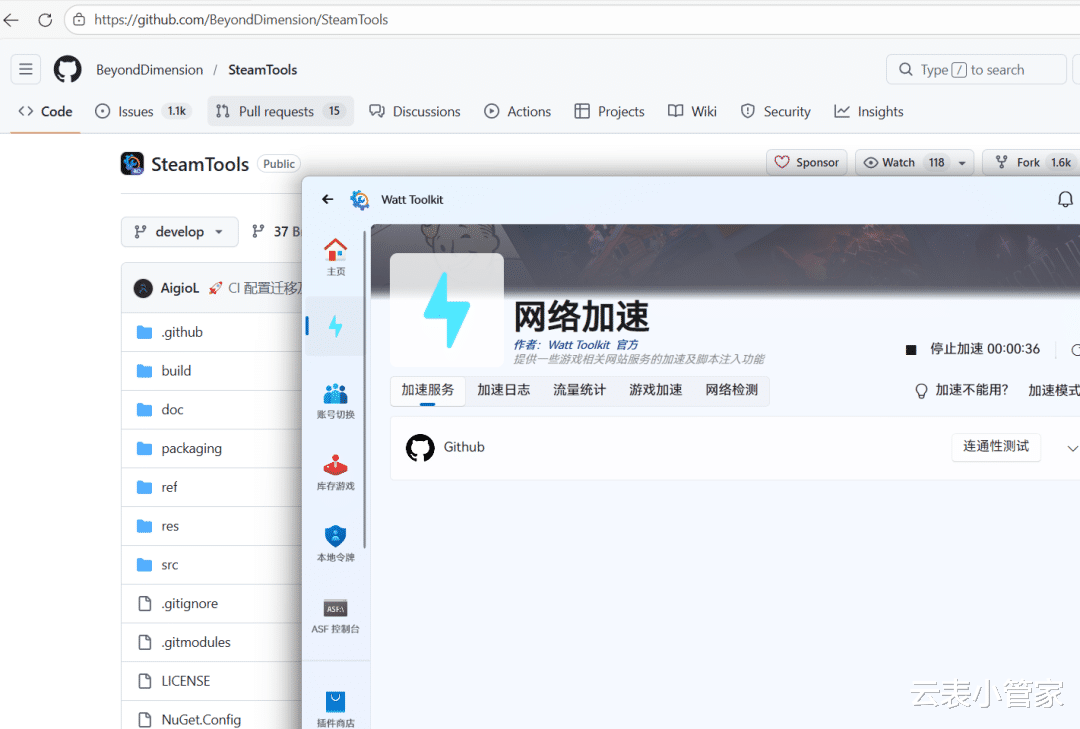Screen dimensions: 1080x729
Task: Click the 加速不能用? help link
Action: tap(962, 391)
